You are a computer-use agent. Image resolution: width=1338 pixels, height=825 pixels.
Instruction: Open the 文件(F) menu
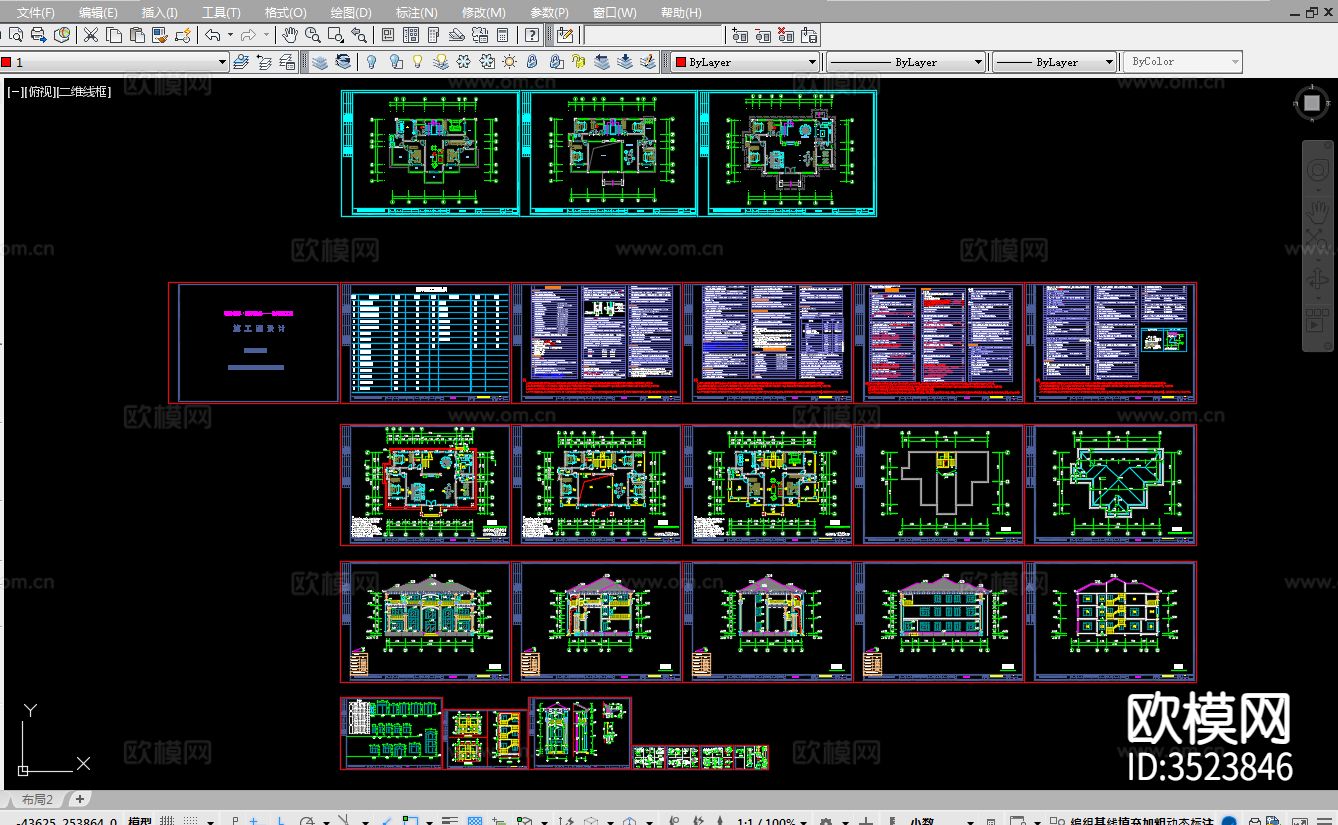36,12
